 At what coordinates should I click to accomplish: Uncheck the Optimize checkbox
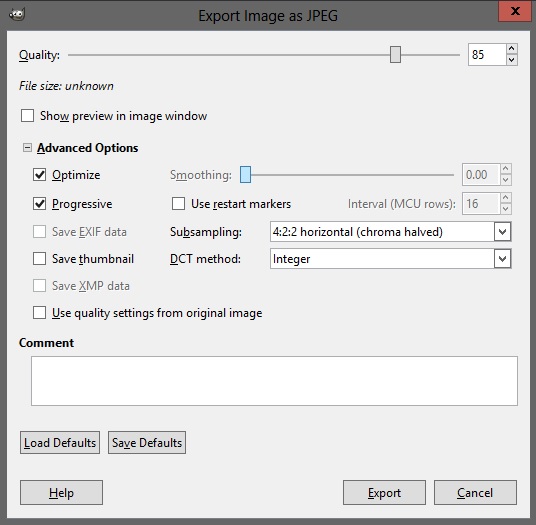(39, 175)
